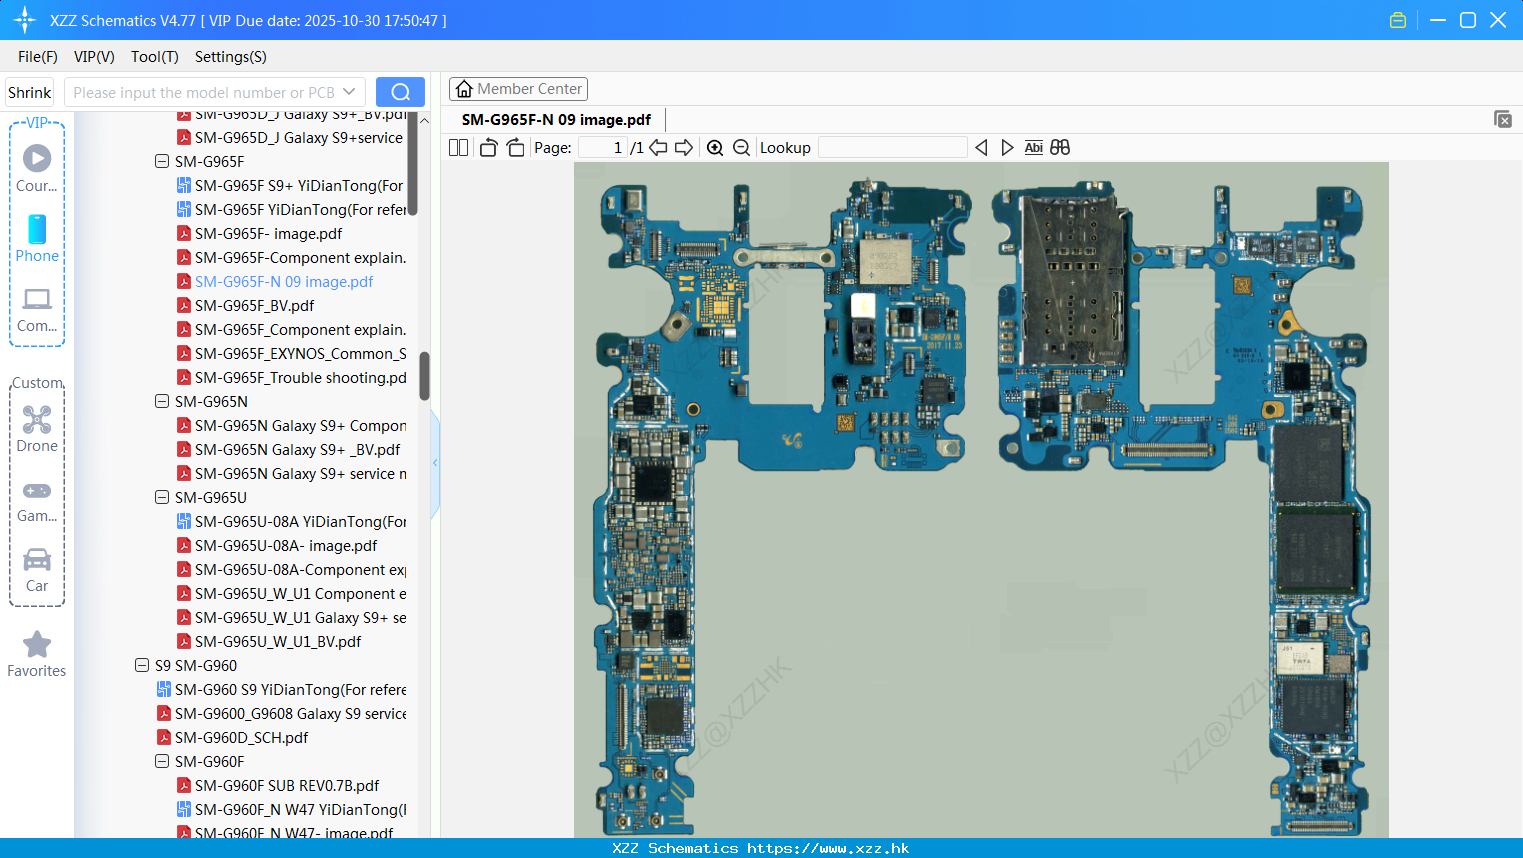This screenshot has height=858, width=1523.
Task: Open the Game console category
Action: coord(37,501)
